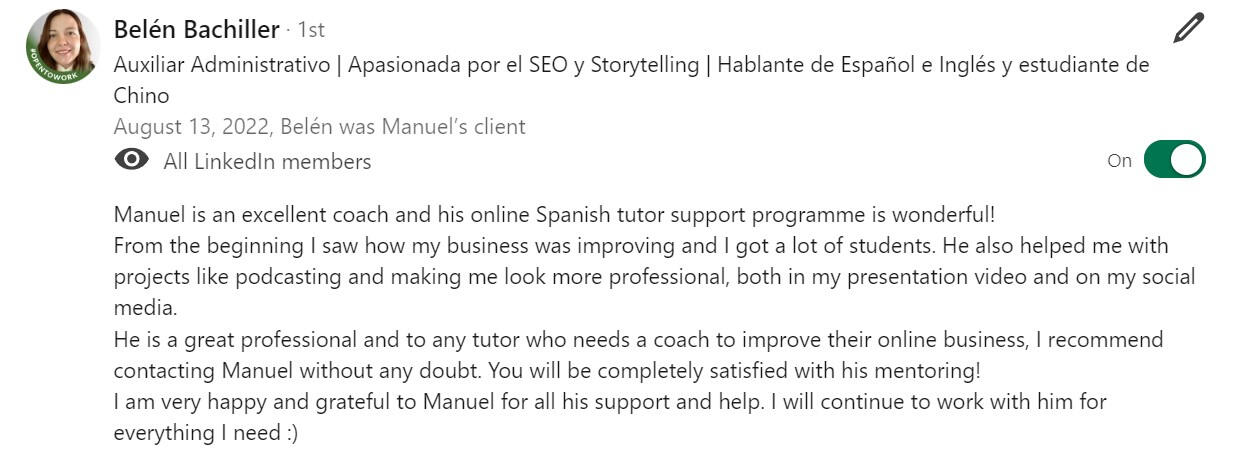Click the 'Auxiliar Administrativo' headline text
Viewport: 1235px width, 462px height.
(222, 65)
